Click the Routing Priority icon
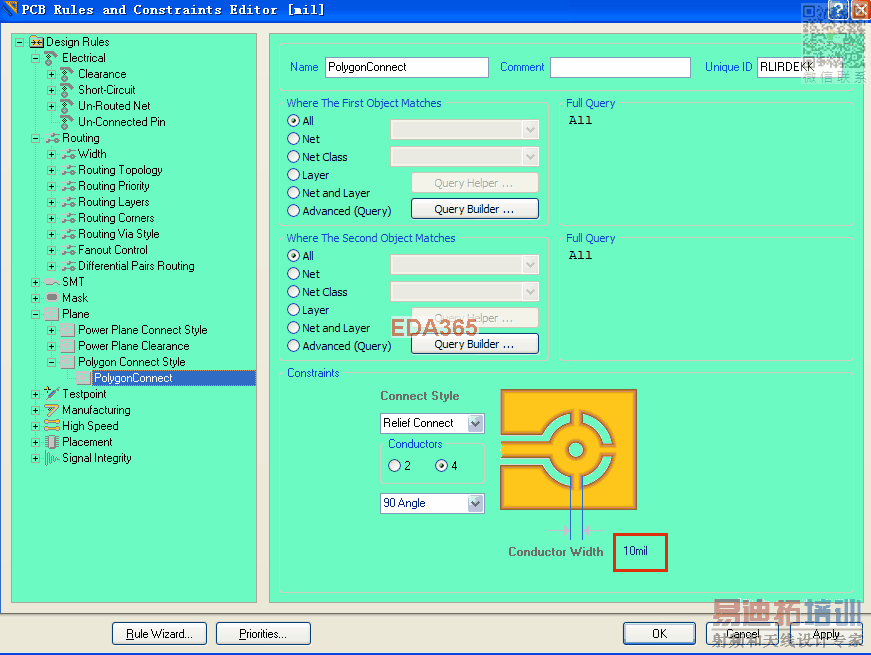Viewport: 871px width, 655px height. coord(68,186)
